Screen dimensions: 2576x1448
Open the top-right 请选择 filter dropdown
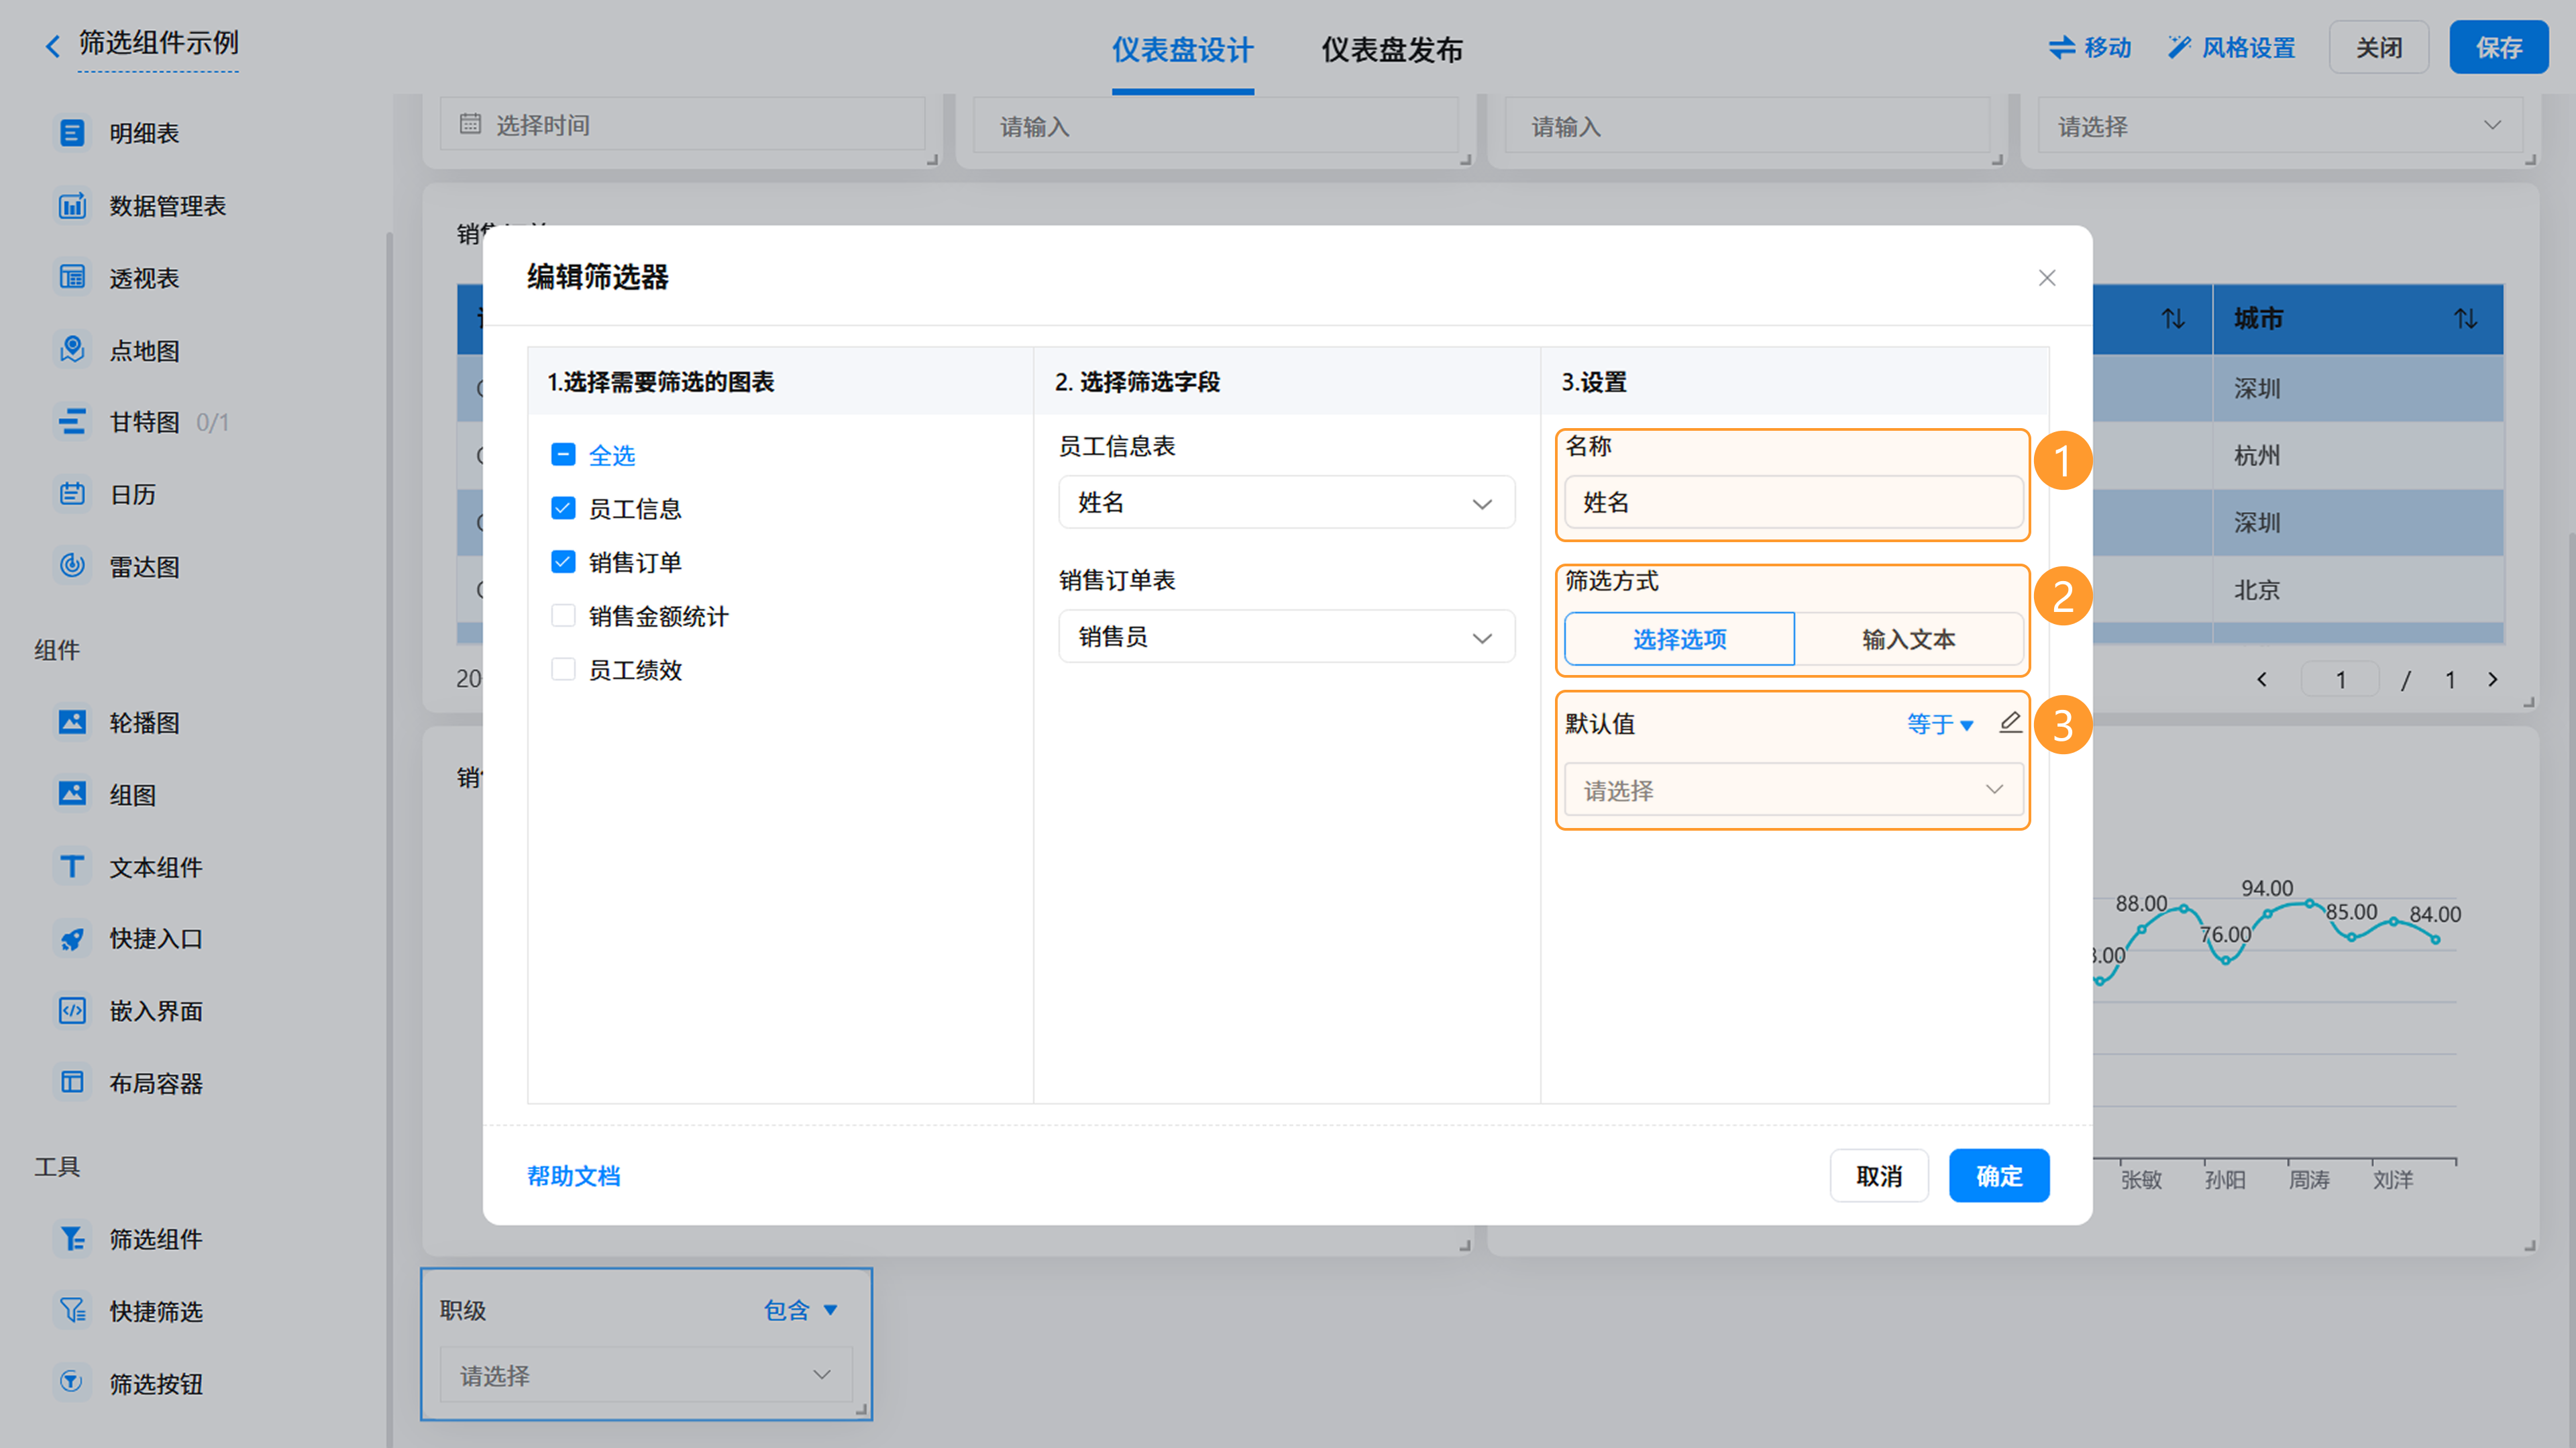point(2279,126)
